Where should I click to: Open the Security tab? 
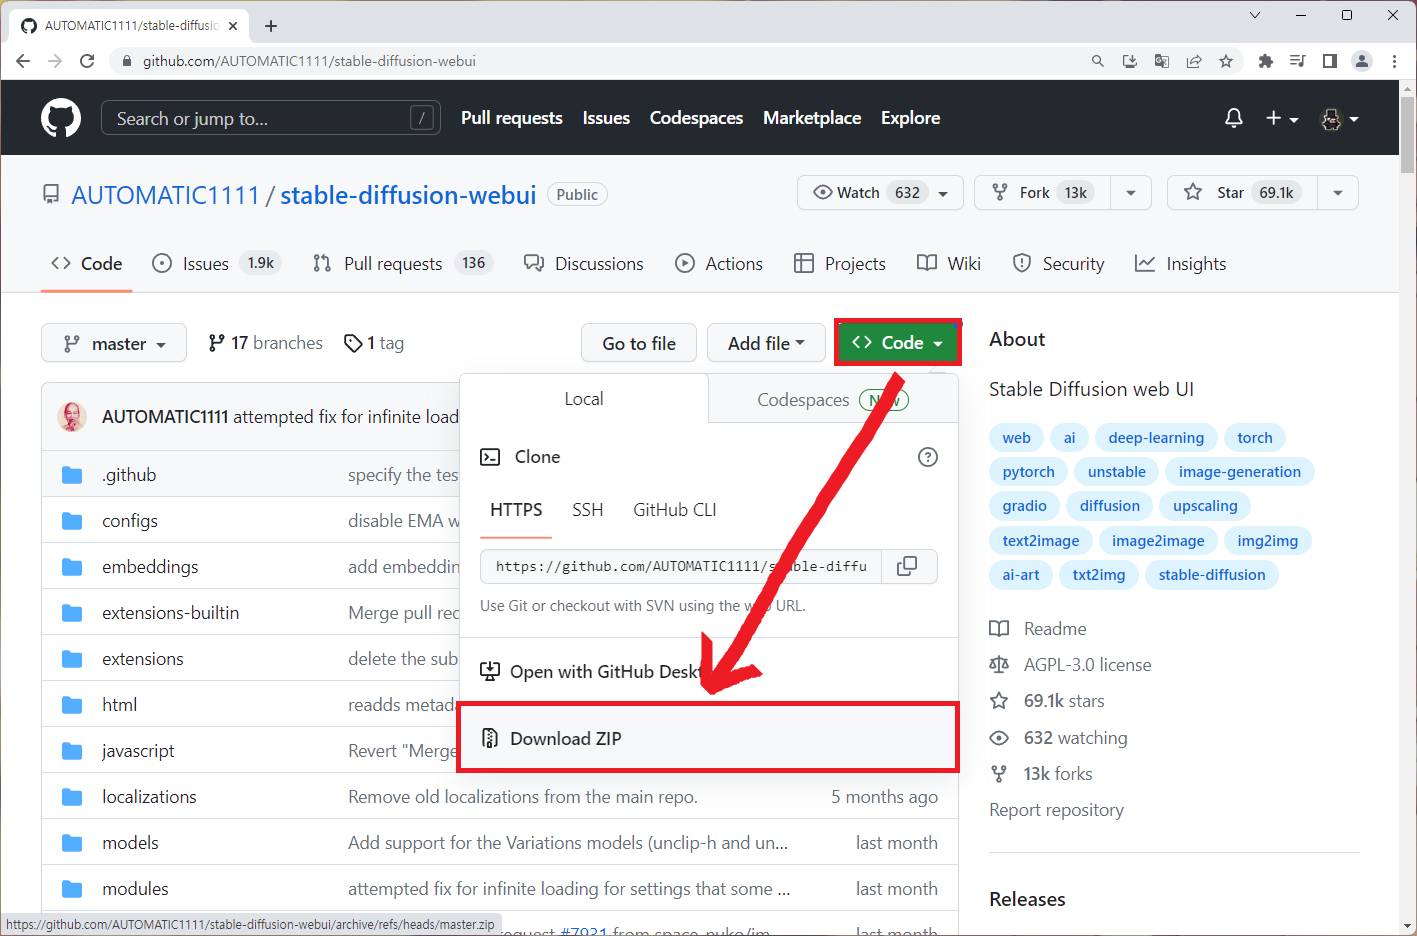click(1058, 263)
